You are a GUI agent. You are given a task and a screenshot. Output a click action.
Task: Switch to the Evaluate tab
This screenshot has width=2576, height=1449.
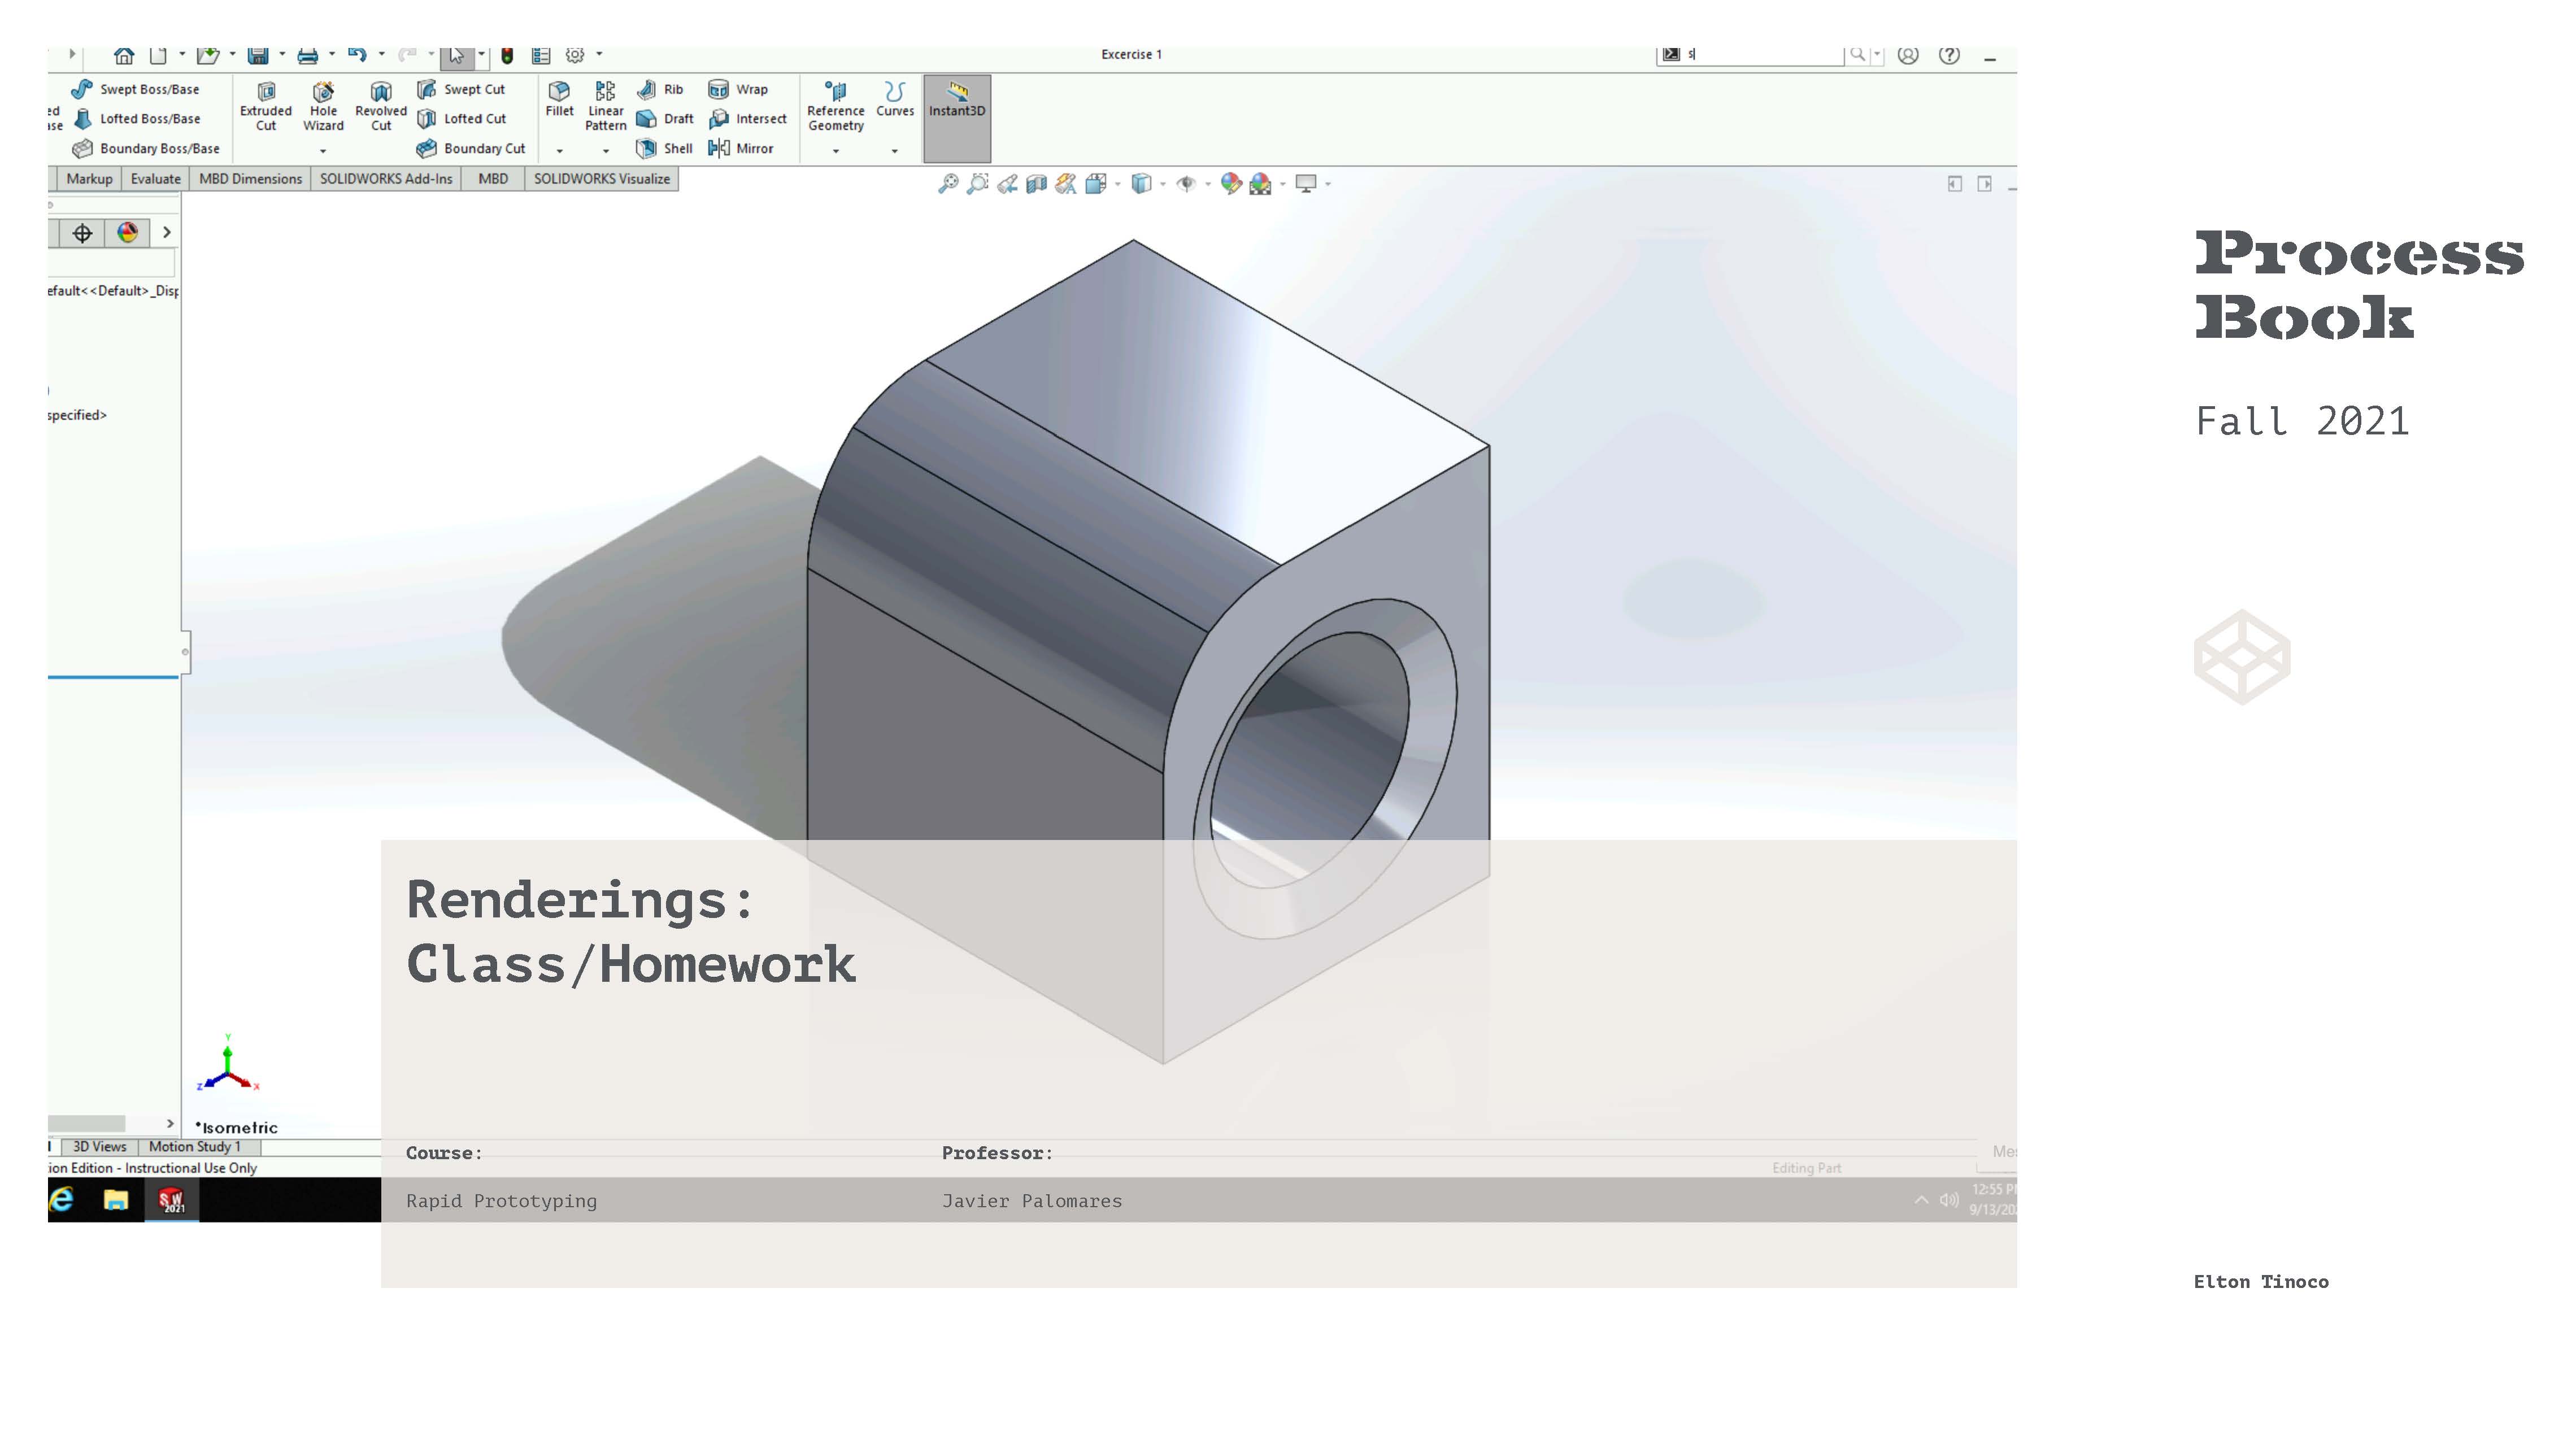(155, 179)
